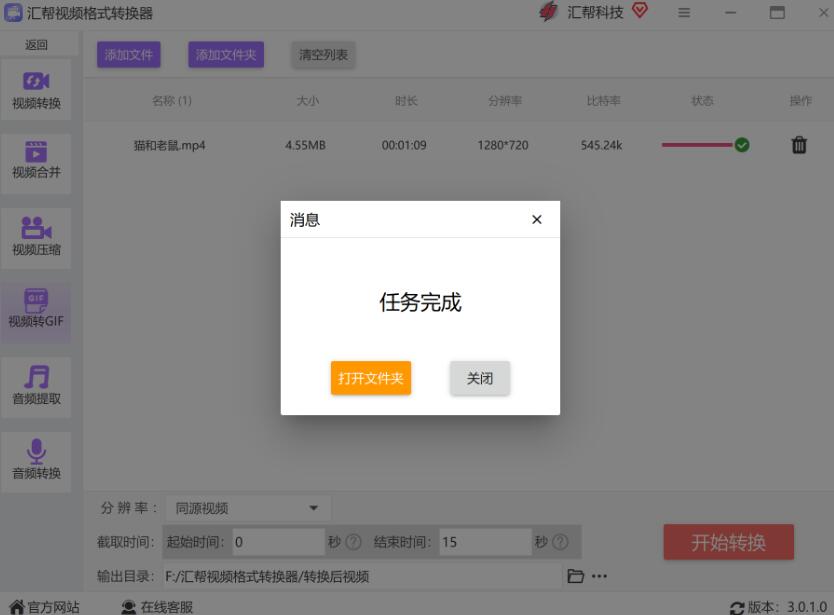
Task: Select the 音频录制 microphone tool
Action: [36, 460]
